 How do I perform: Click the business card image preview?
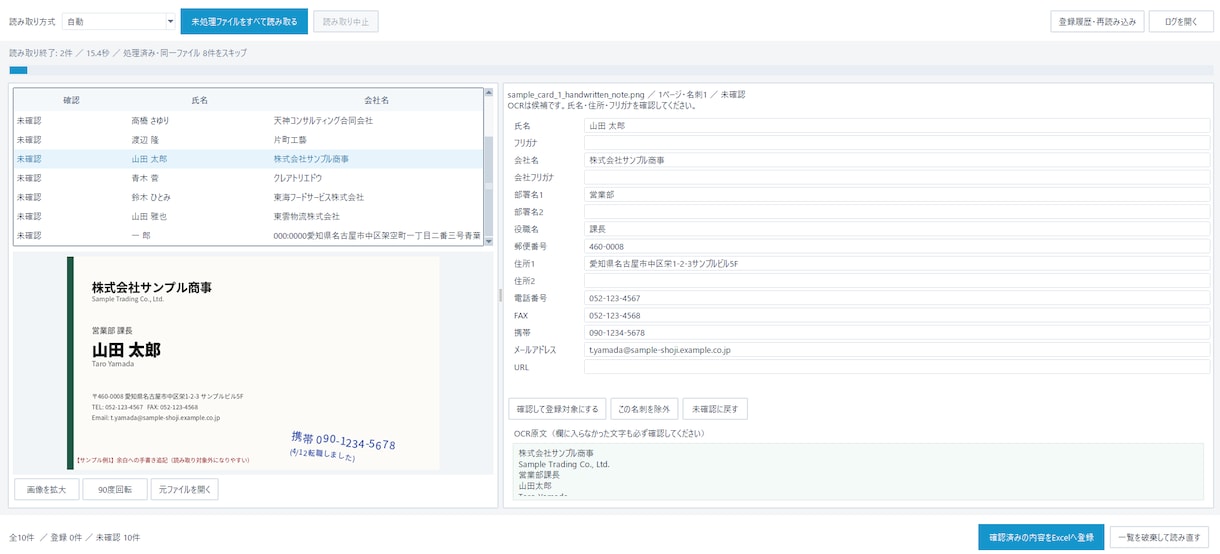pos(253,362)
